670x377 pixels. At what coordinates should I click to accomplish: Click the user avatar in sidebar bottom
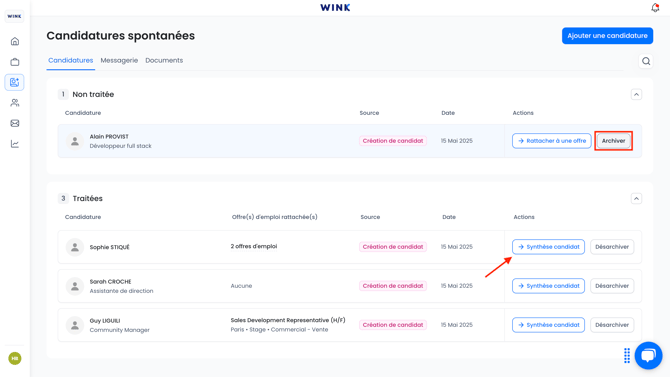[15, 358]
